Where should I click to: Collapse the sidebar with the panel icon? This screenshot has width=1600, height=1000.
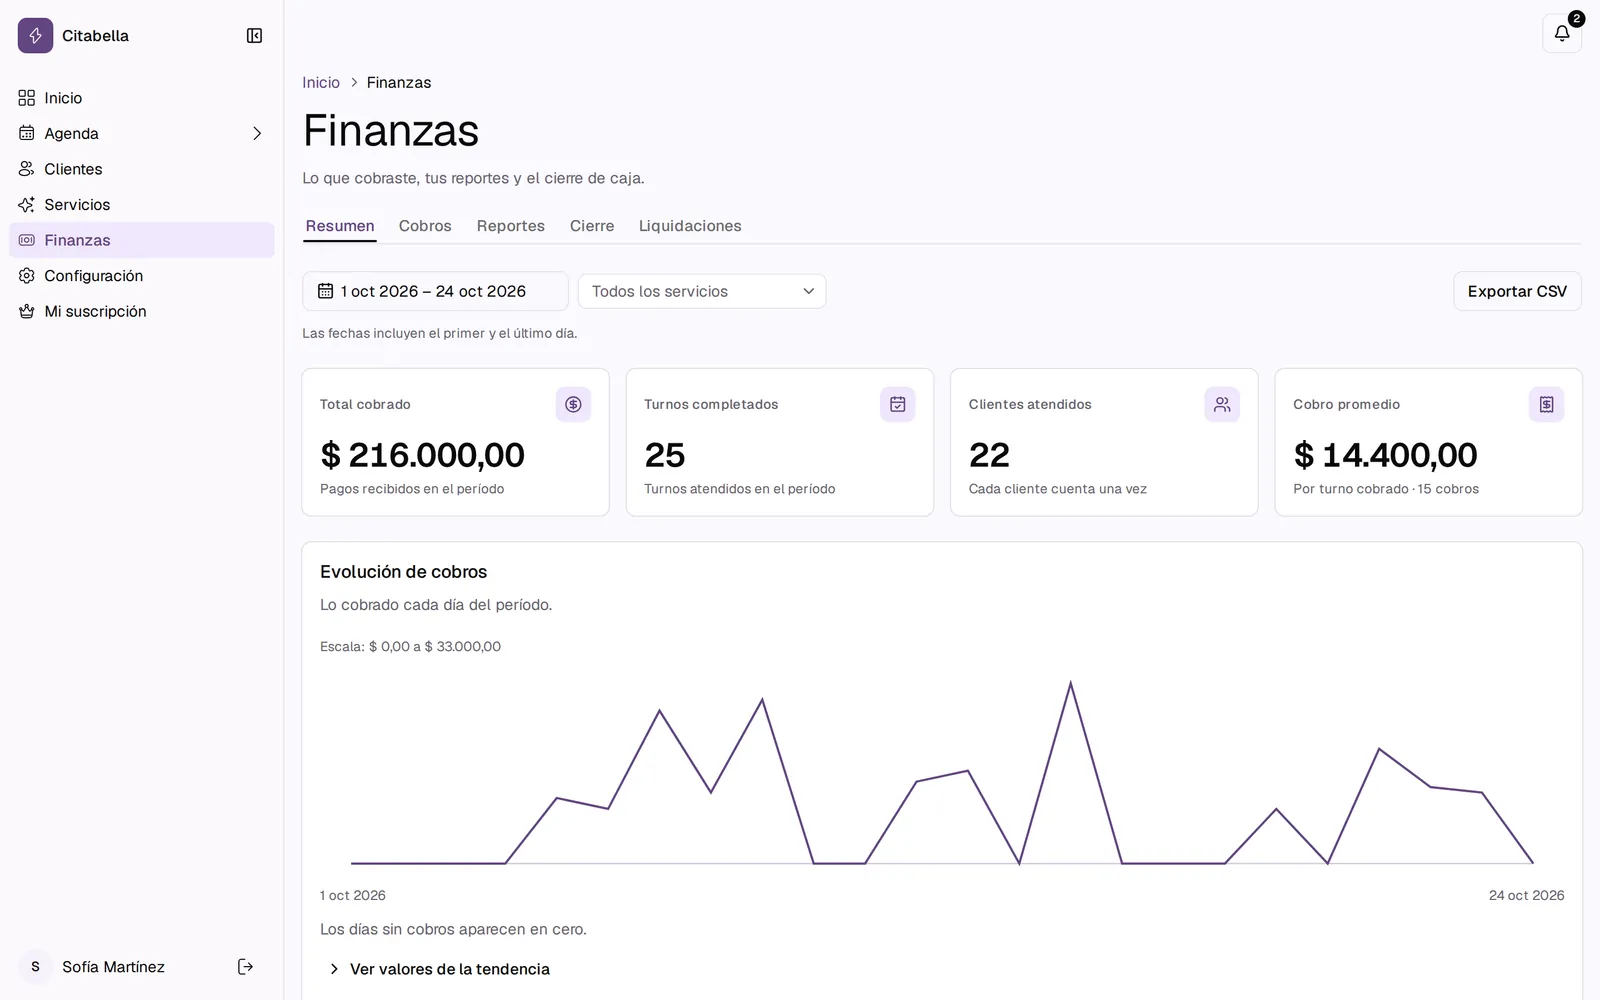pyautogui.click(x=254, y=36)
